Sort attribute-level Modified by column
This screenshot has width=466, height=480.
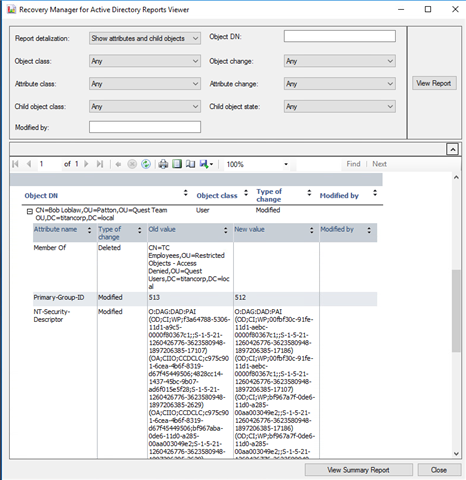click(369, 230)
